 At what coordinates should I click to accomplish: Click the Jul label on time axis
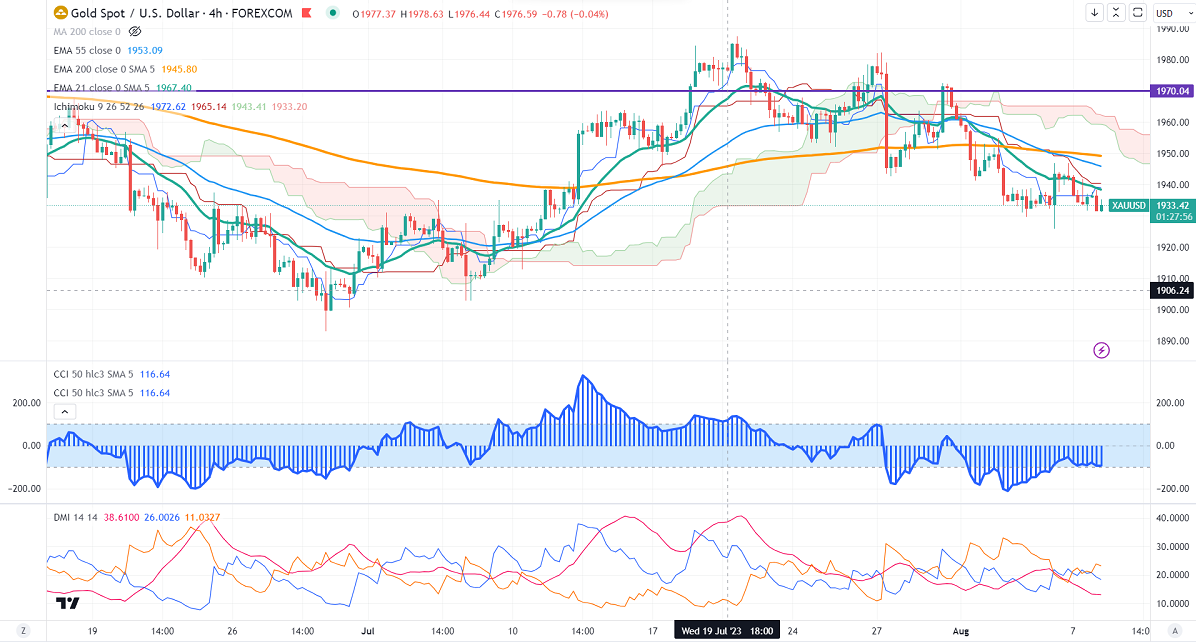[368, 631]
